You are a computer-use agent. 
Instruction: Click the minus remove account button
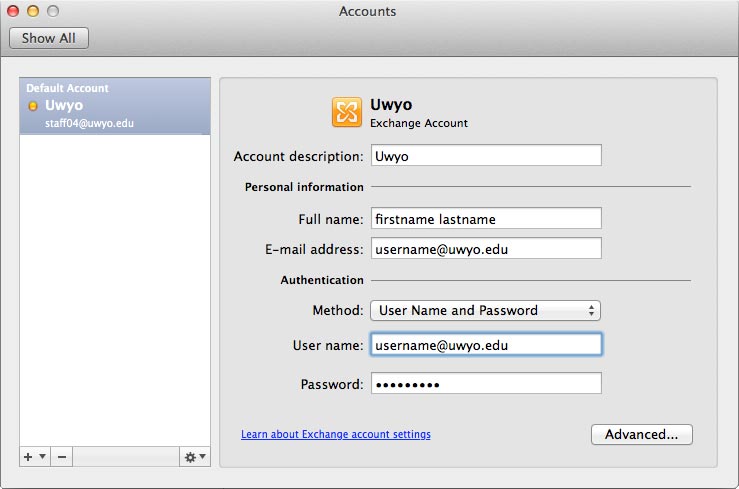click(62, 457)
